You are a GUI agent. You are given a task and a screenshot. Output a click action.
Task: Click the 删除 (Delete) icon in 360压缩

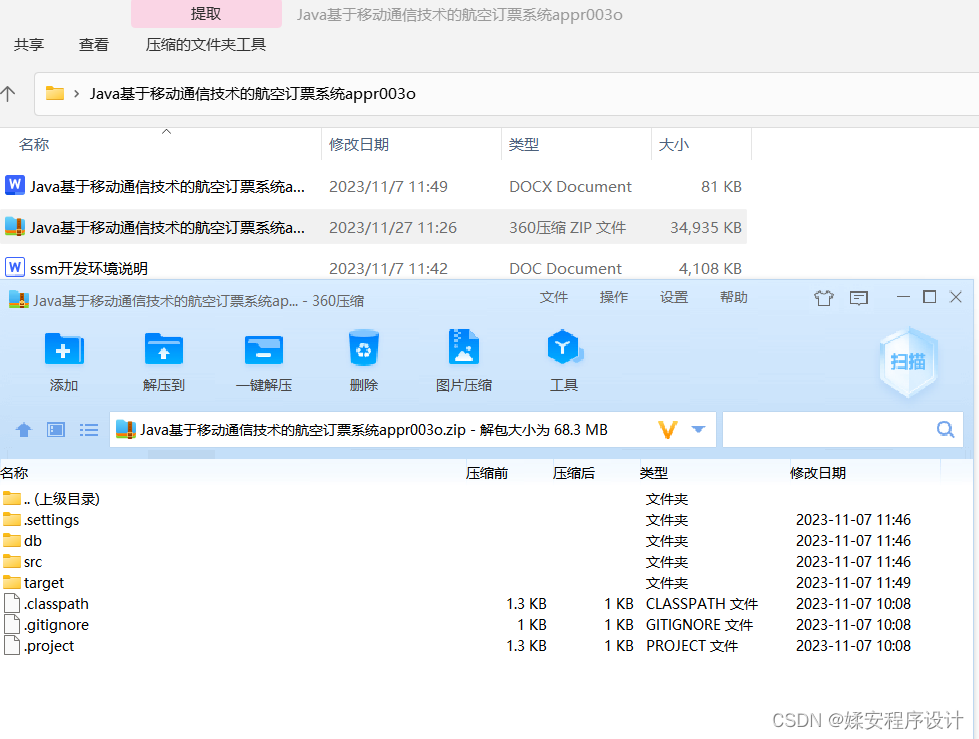[x=363, y=360]
